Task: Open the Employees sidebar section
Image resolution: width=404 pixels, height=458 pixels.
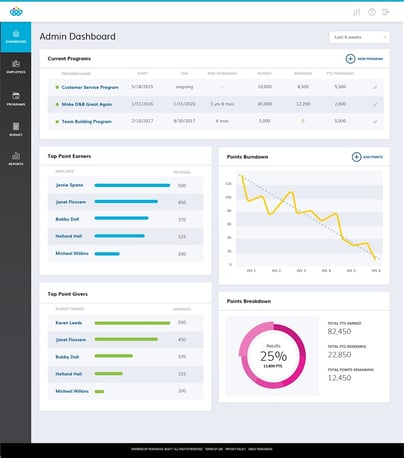Action: coord(16,67)
